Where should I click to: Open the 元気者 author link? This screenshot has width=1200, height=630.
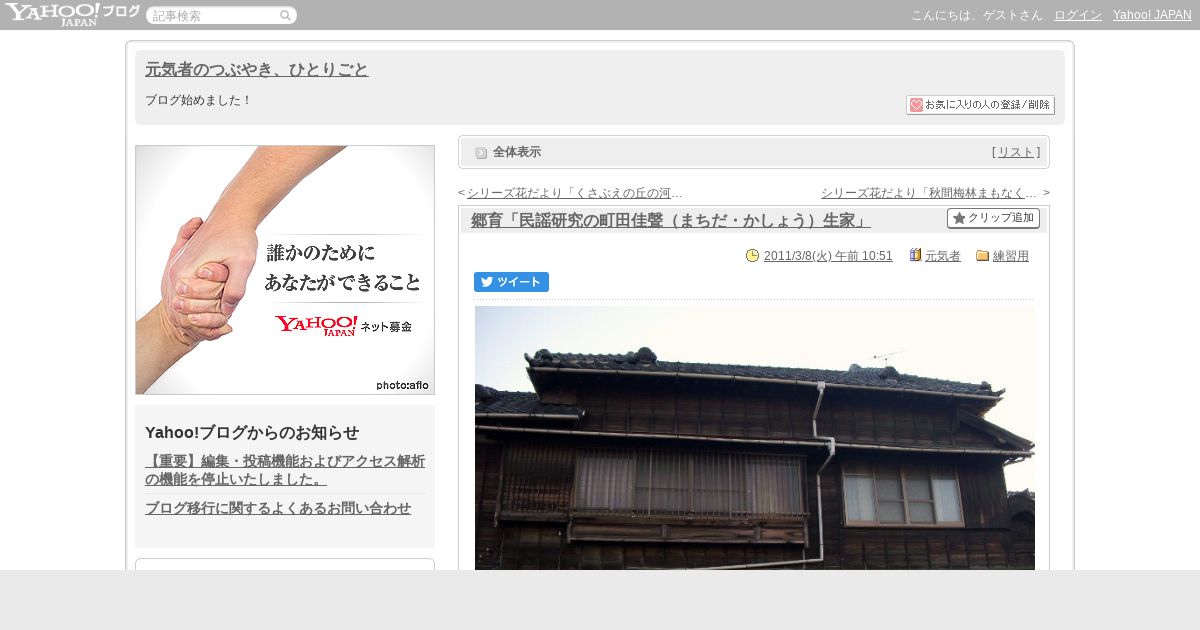point(943,256)
